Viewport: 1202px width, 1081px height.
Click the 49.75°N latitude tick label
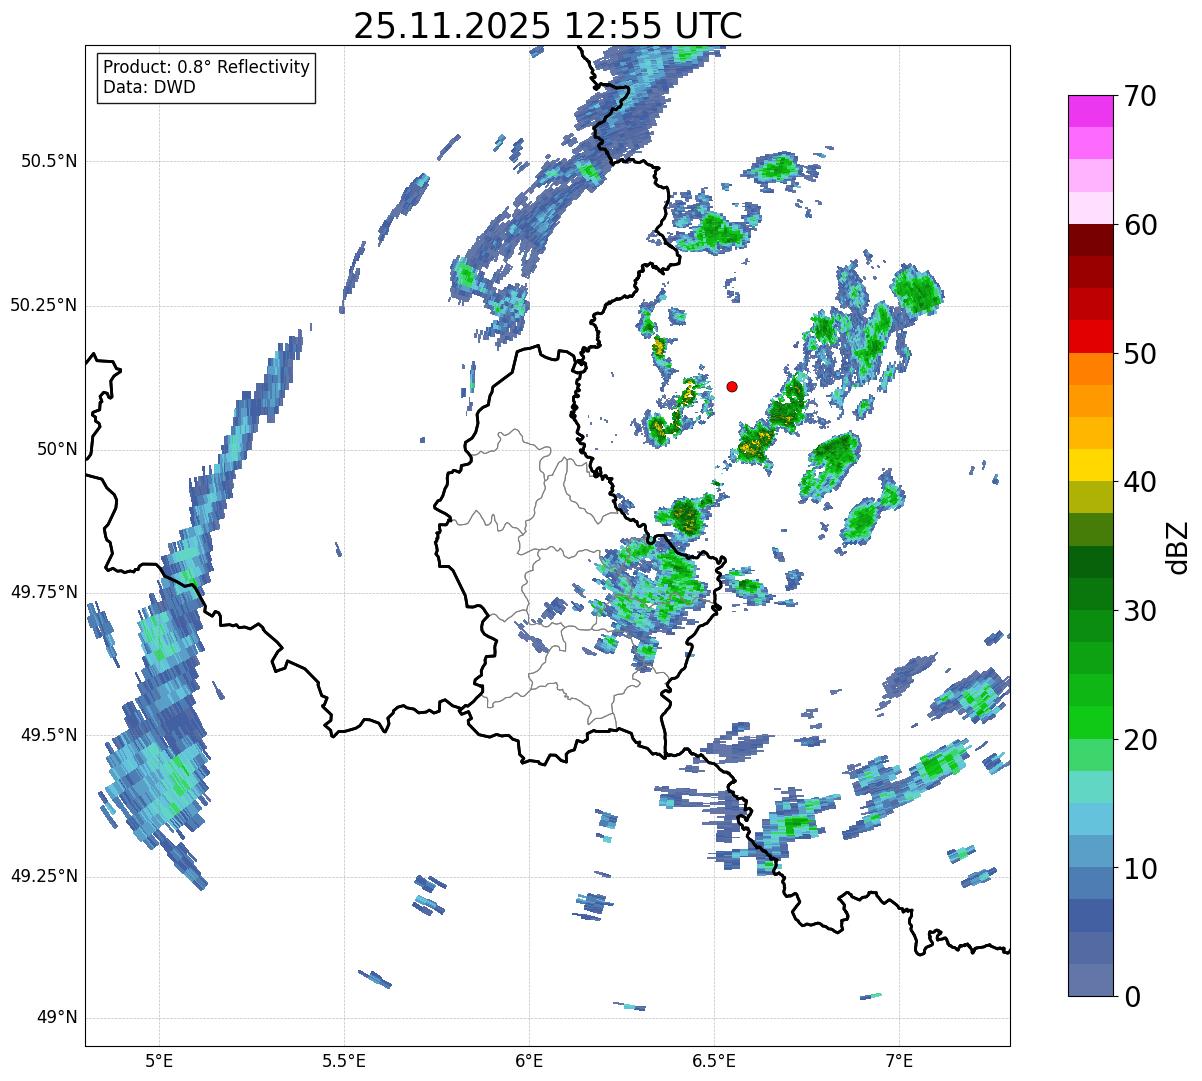coord(44,592)
